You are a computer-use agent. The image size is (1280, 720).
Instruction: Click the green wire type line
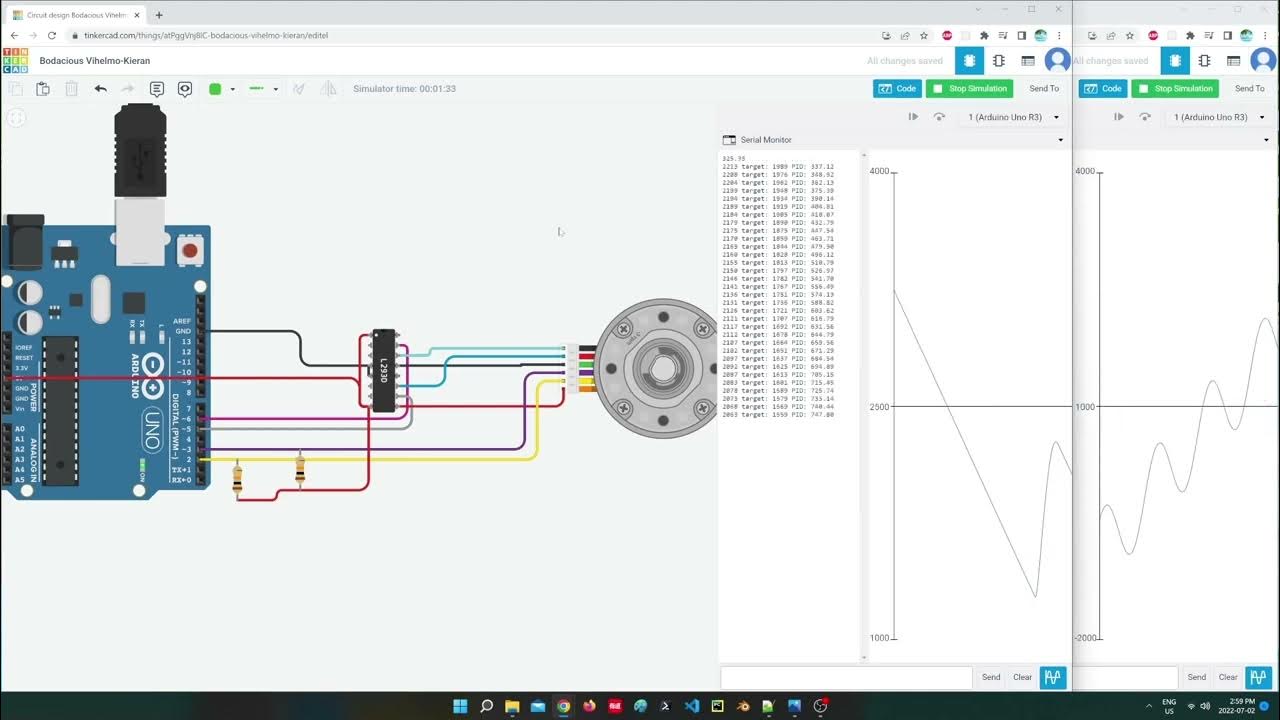point(256,89)
